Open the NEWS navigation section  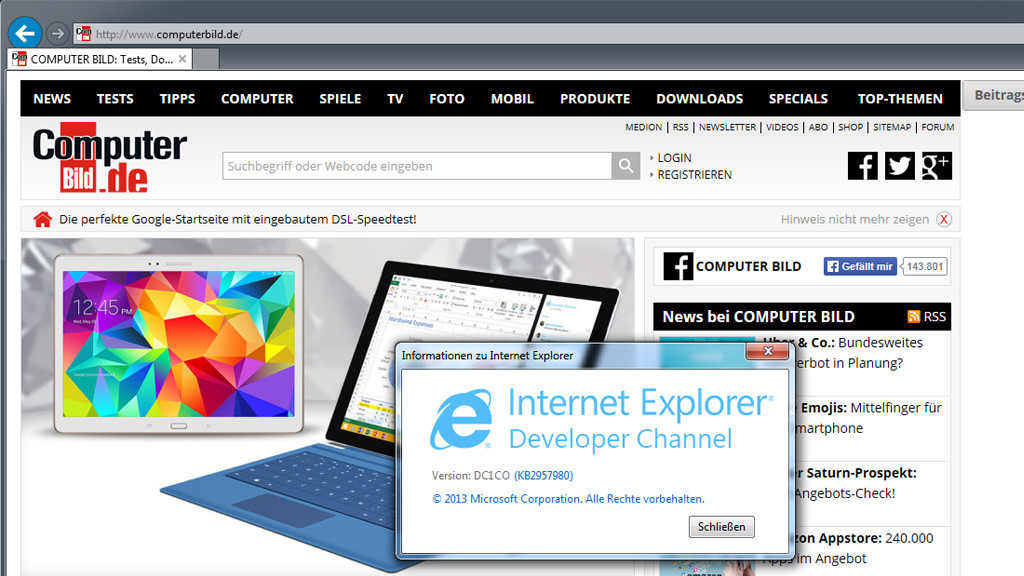click(x=52, y=98)
